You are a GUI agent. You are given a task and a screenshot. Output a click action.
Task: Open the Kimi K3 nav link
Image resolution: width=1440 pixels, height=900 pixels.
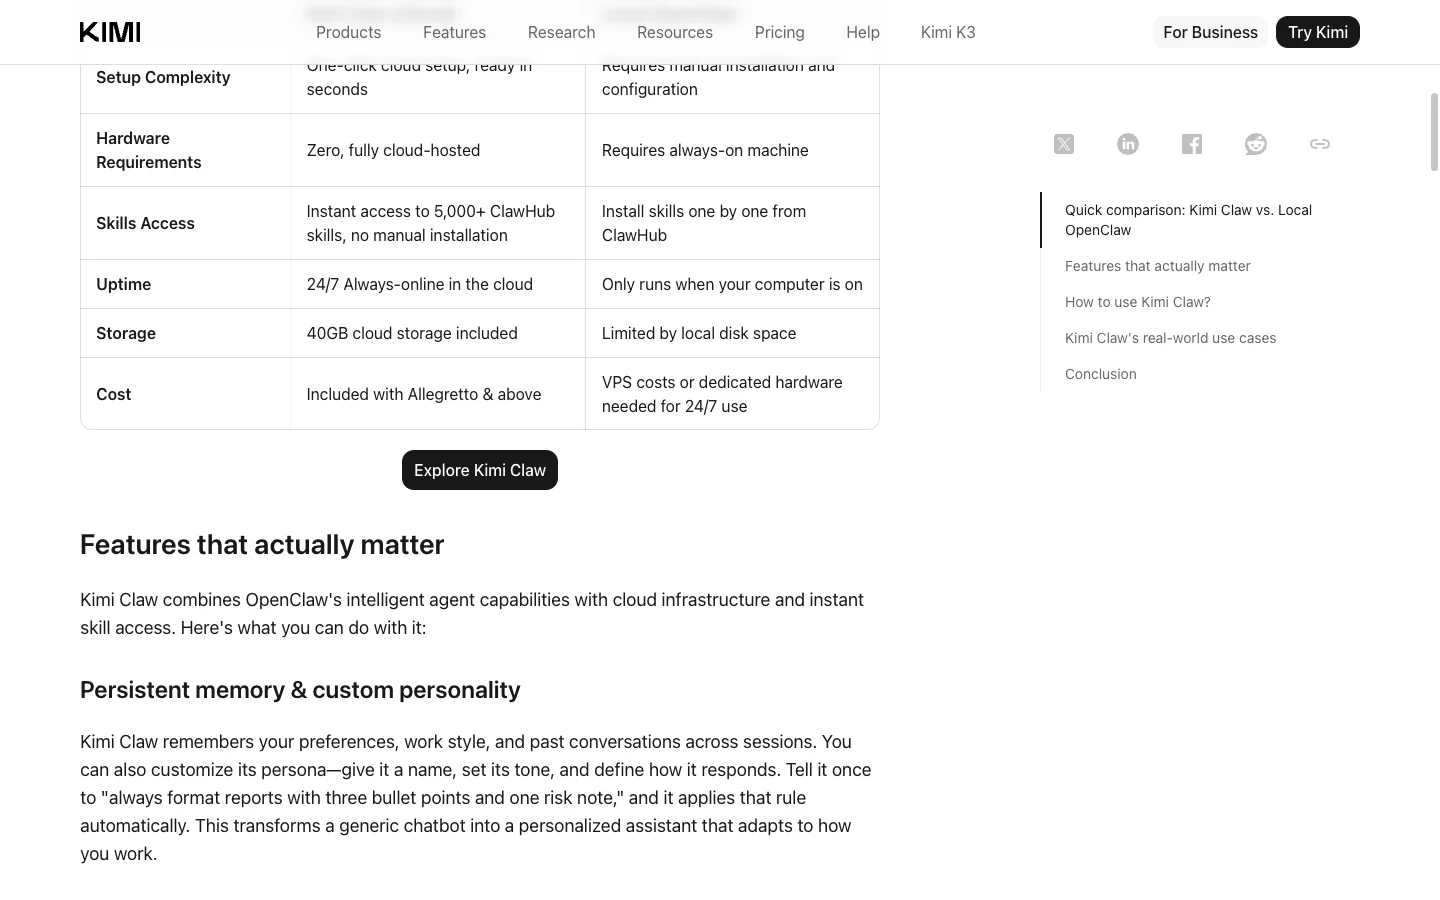pyautogui.click(x=948, y=32)
